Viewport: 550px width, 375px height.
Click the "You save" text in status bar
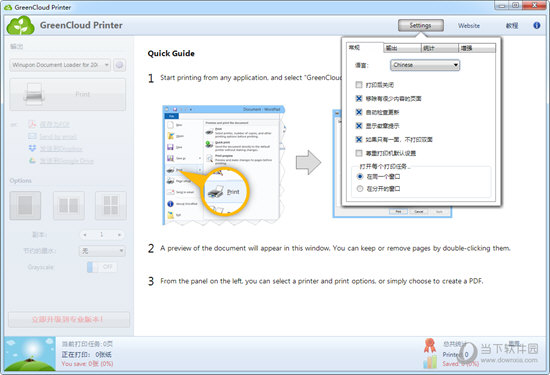pyautogui.click(x=87, y=364)
